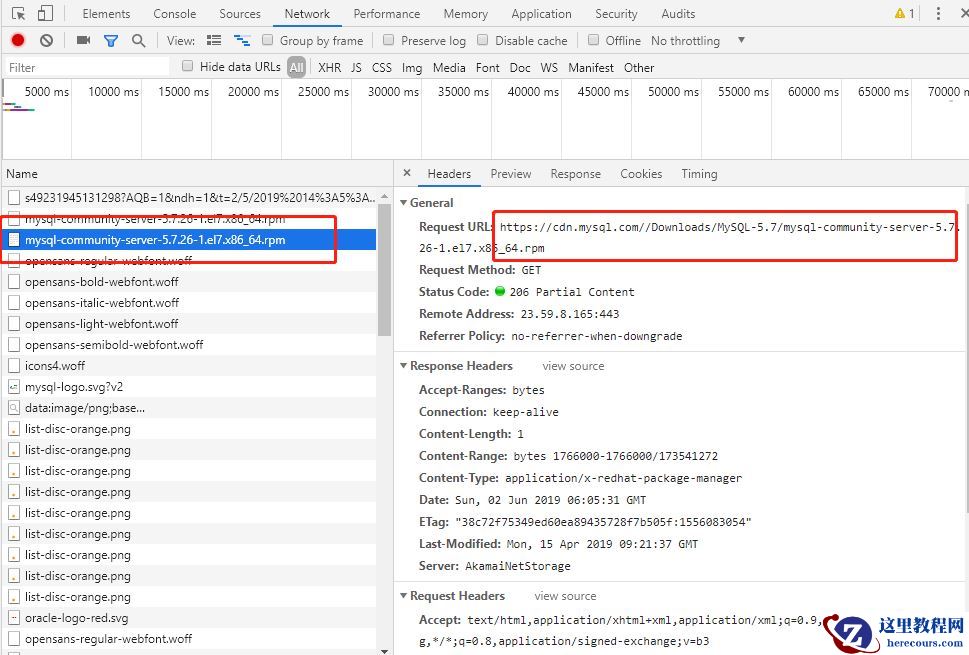The height and width of the screenshot is (655, 969).
Task: Filter requests by Other type
Action: (639, 67)
